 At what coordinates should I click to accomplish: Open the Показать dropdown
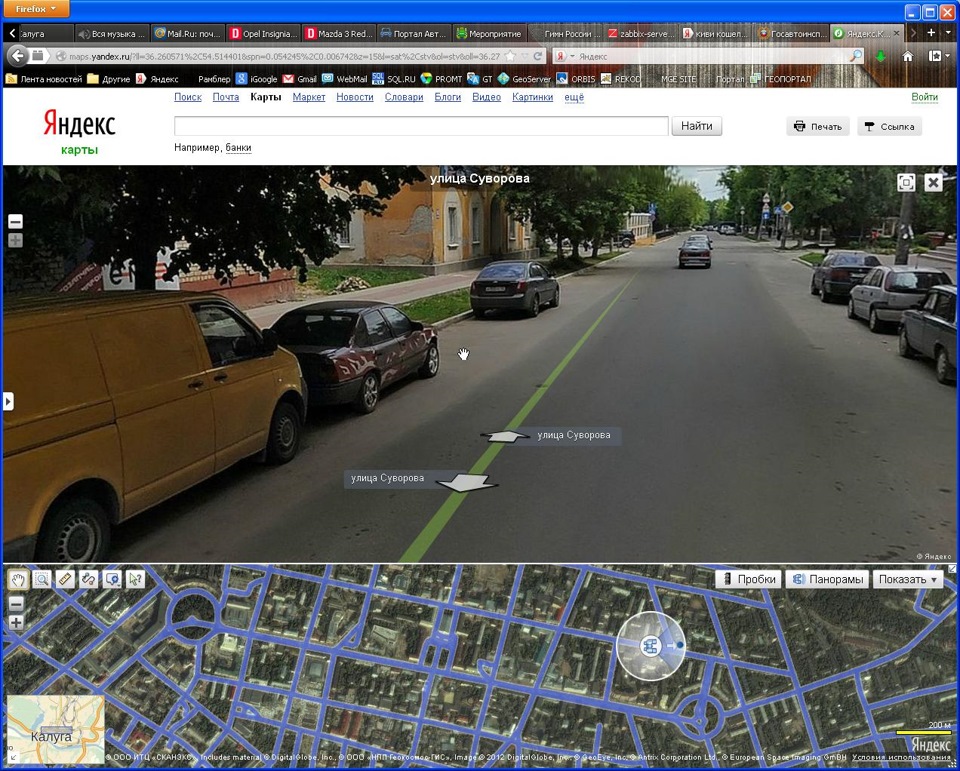point(907,579)
